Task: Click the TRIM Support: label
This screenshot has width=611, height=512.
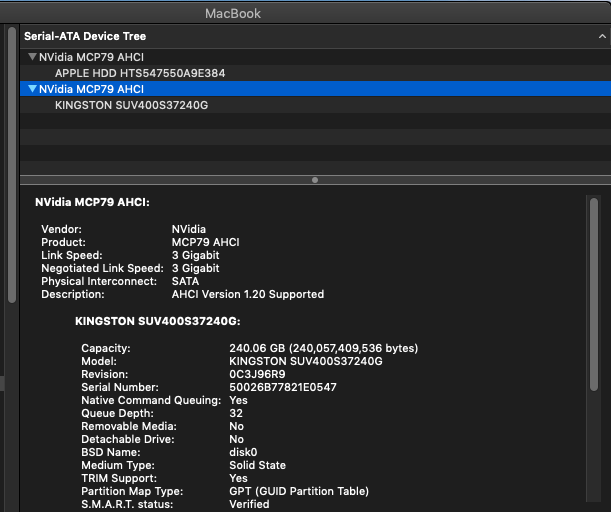Action: [119, 478]
